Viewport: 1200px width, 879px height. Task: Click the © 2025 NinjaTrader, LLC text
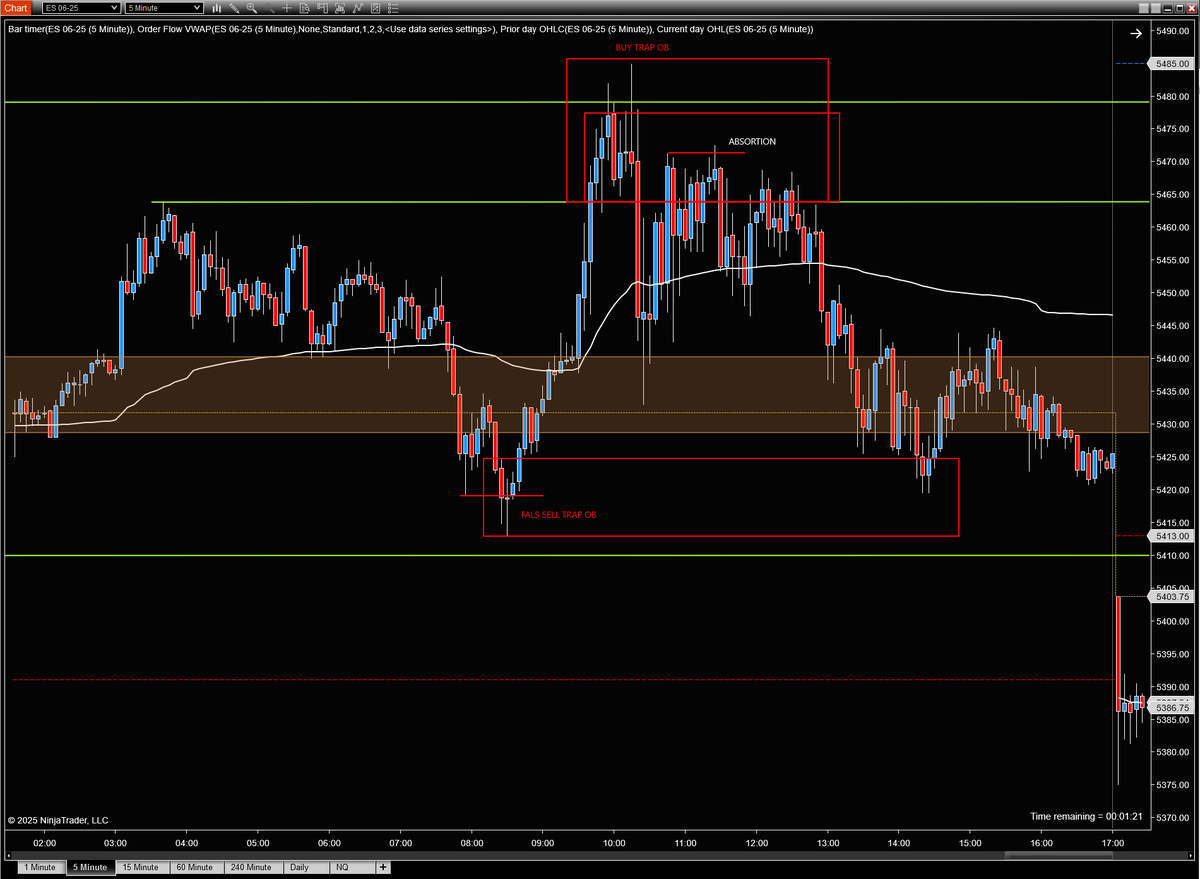pyautogui.click(x=57, y=820)
